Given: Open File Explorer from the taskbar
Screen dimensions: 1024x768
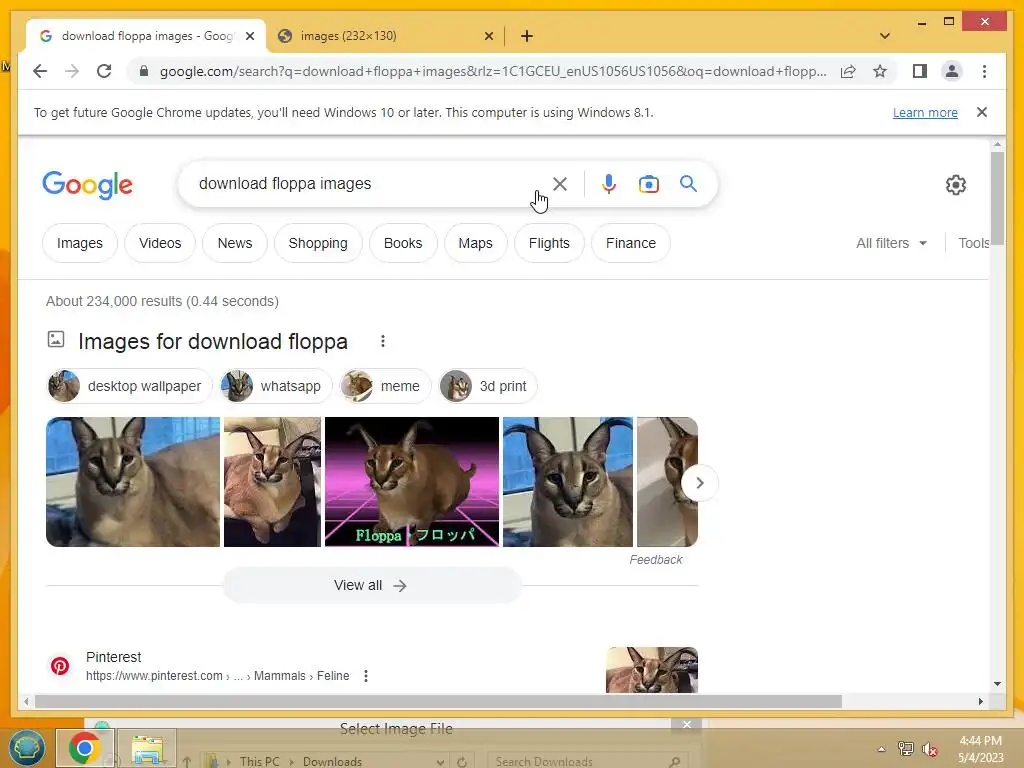Looking at the screenshot, I should (x=148, y=748).
